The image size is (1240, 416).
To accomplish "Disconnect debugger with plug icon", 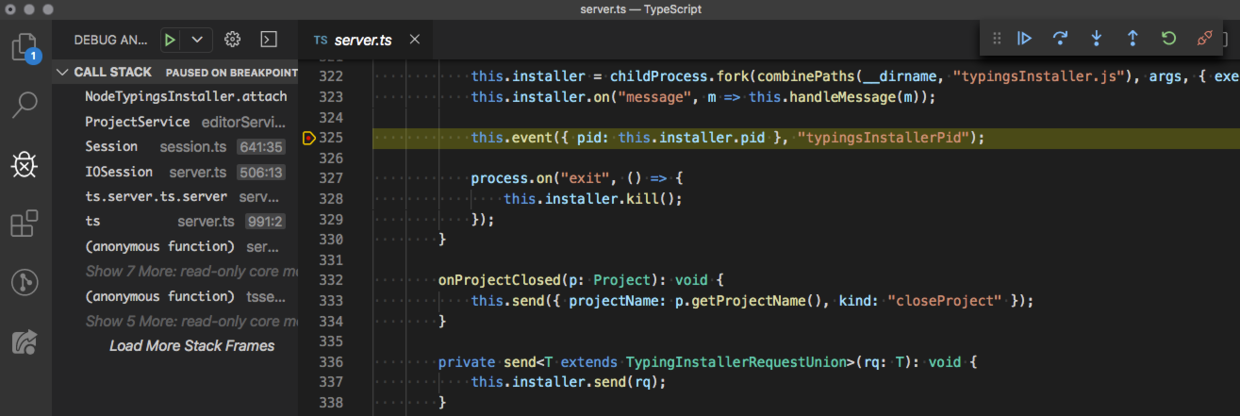I will coord(1205,39).
